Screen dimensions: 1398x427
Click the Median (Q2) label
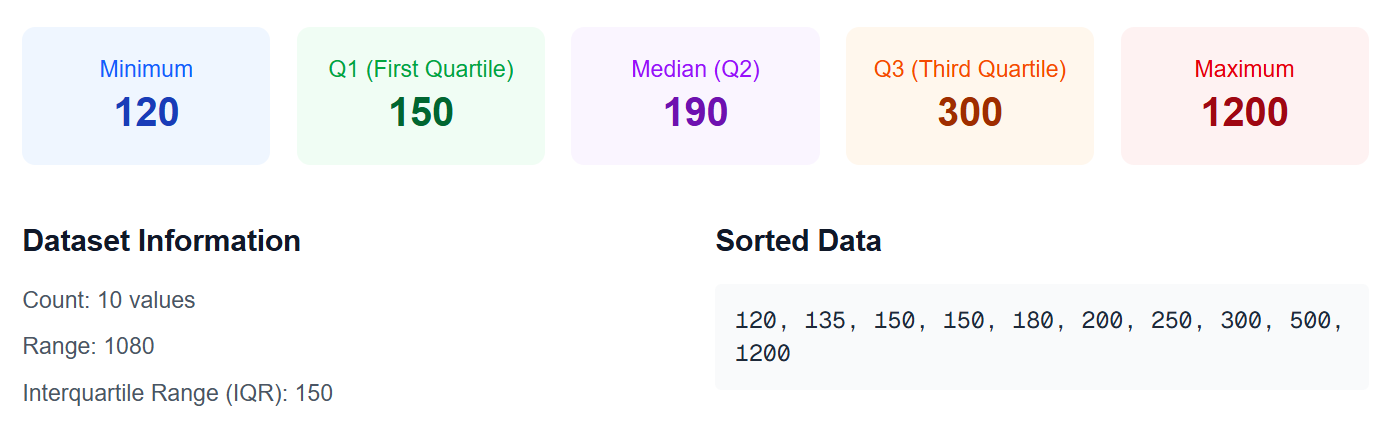pos(695,70)
